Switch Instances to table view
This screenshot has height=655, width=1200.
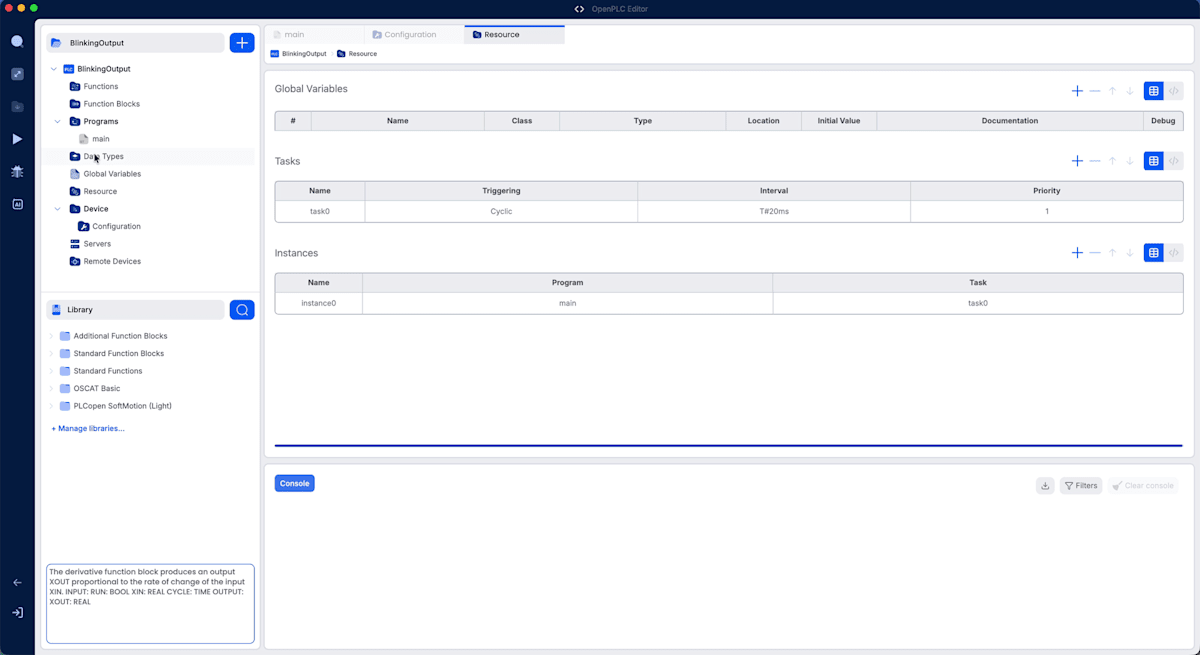point(1154,253)
